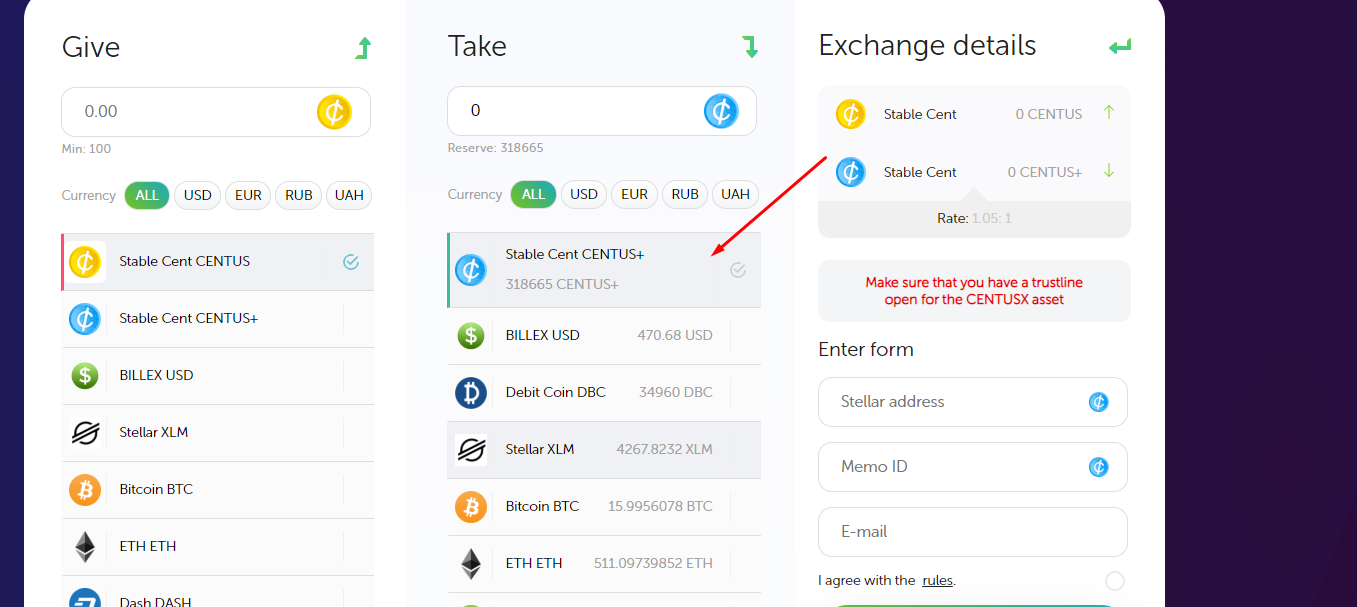
Task: Click BILLEX USD dollar icon in Give list
Action: coord(85,376)
